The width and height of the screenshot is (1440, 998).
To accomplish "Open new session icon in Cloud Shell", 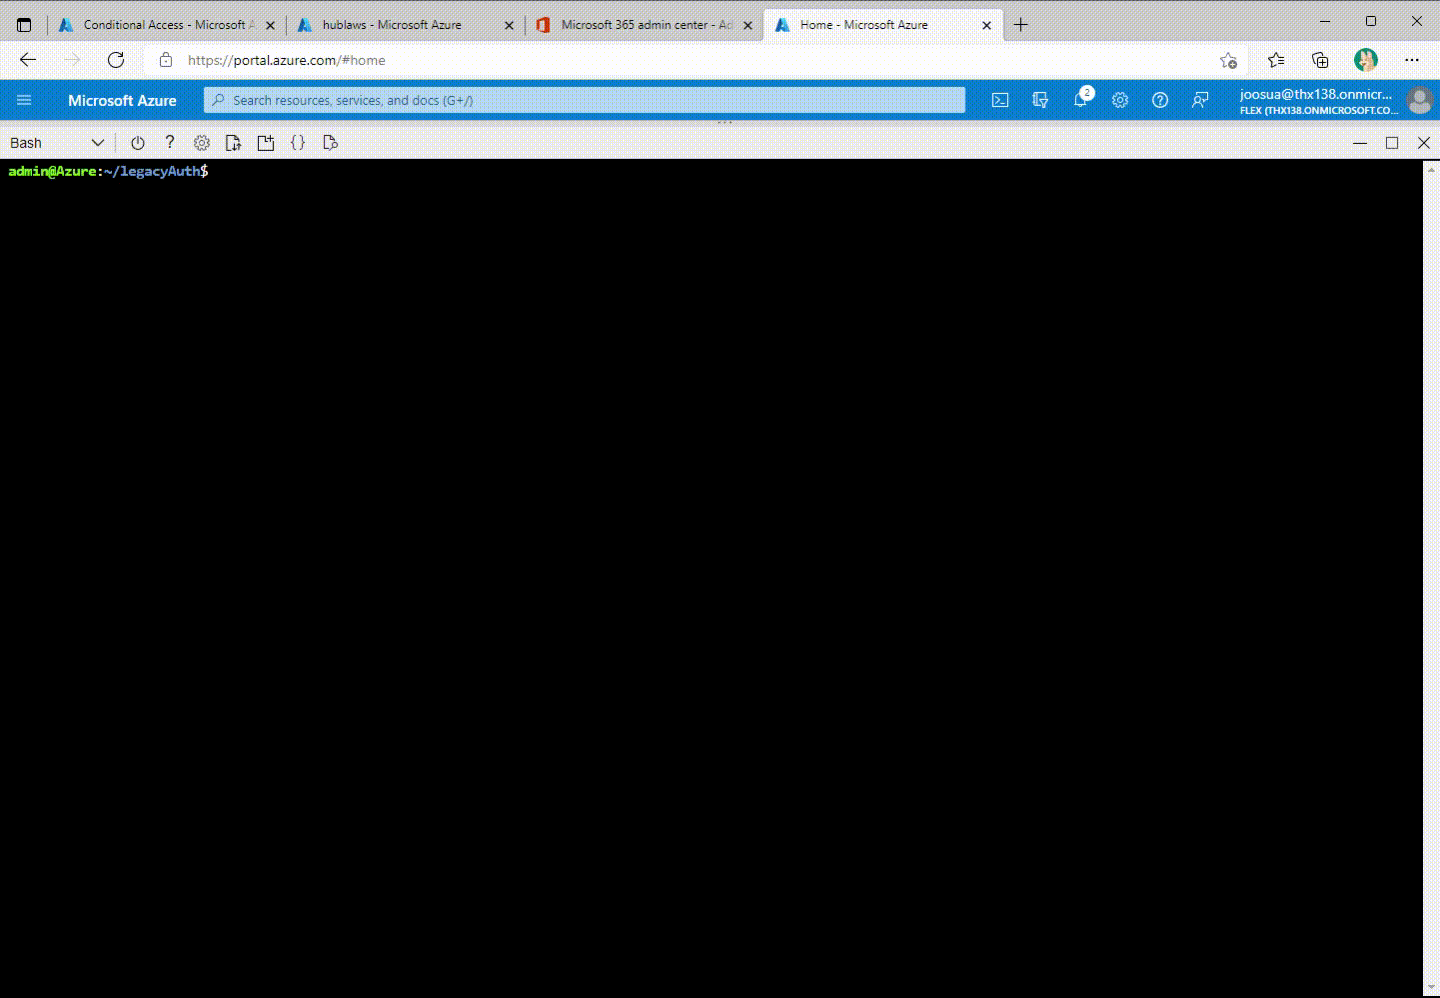I will 266,143.
